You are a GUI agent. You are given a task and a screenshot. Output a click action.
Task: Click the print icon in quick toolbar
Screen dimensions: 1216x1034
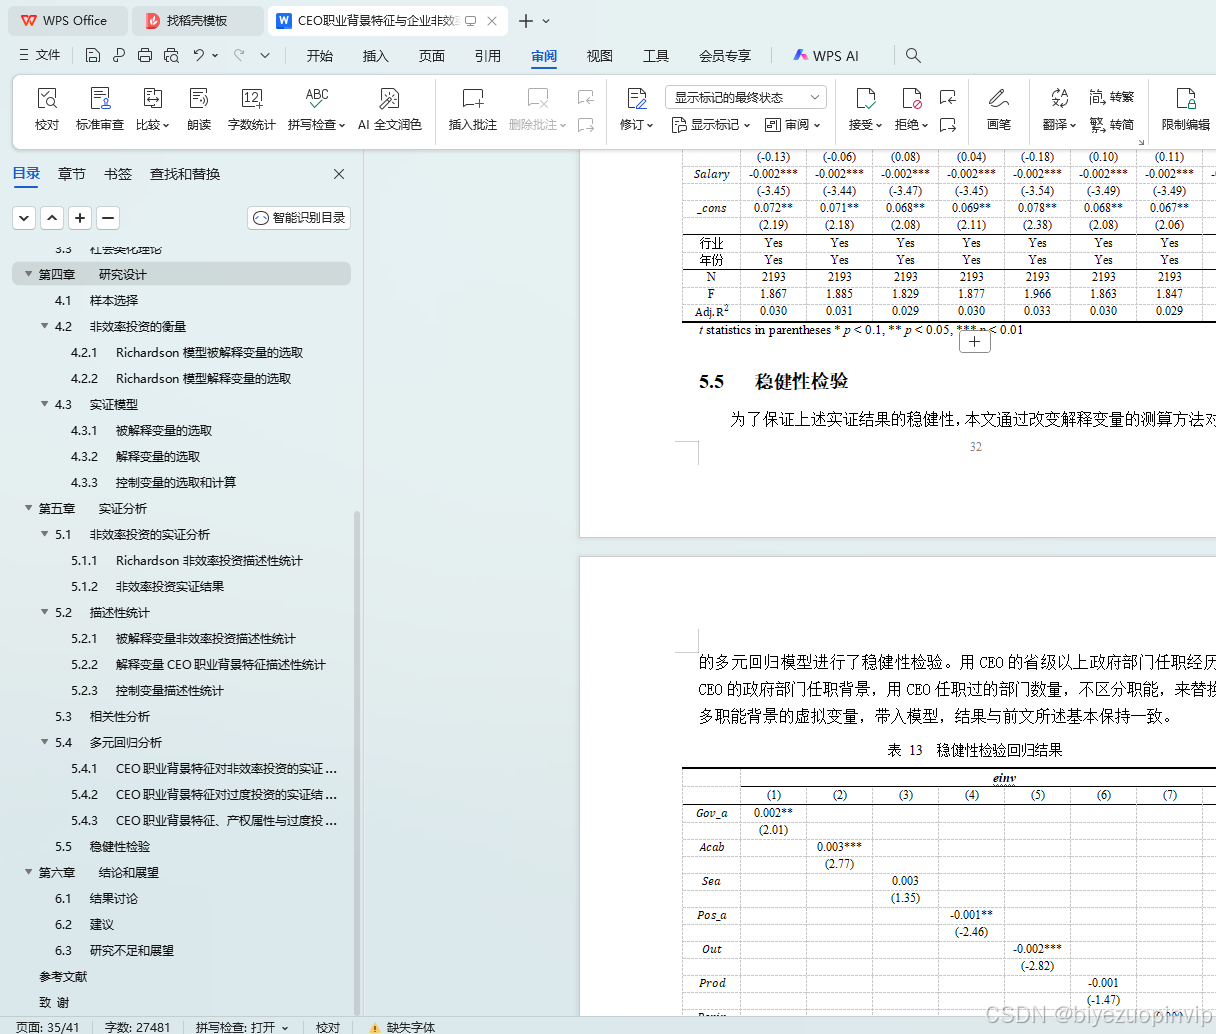145,55
